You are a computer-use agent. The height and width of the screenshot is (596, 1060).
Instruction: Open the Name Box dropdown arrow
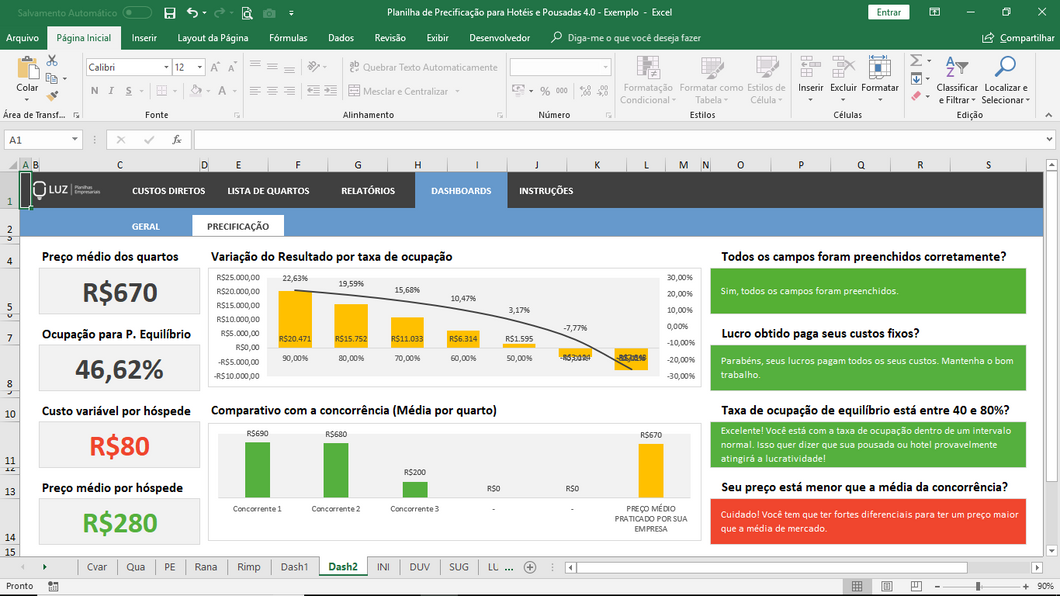pos(75,140)
